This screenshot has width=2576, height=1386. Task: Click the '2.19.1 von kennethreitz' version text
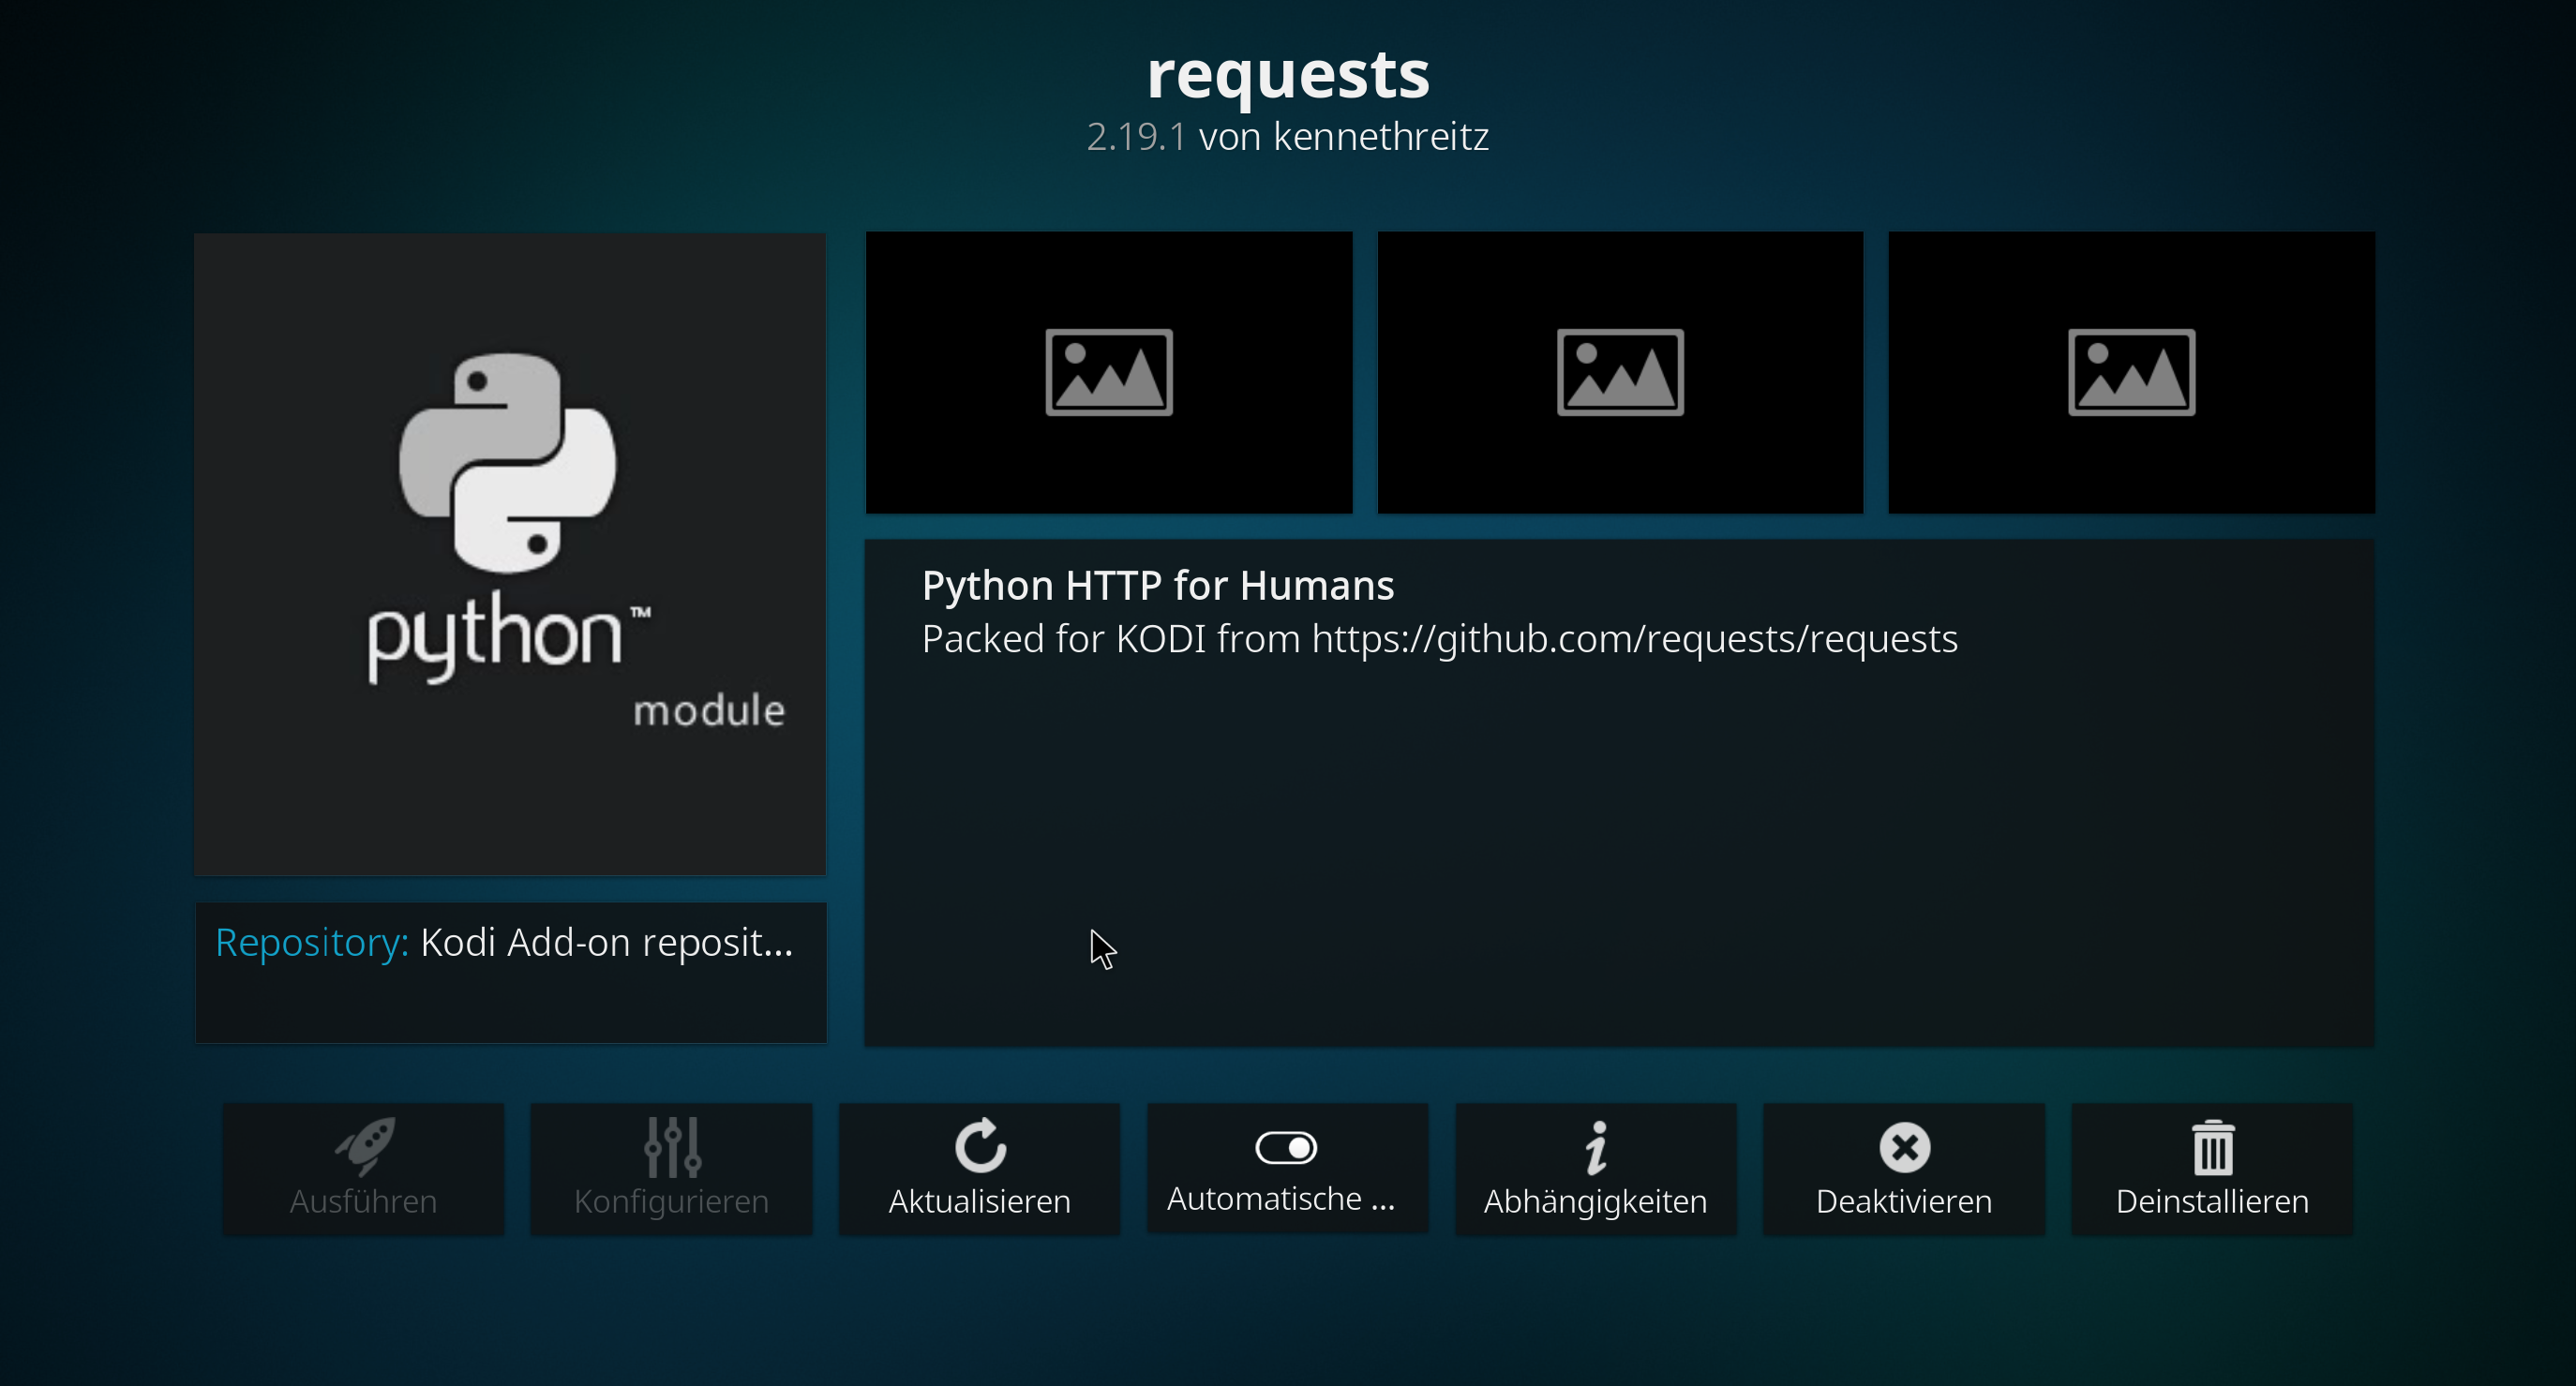(x=1287, y=137)
